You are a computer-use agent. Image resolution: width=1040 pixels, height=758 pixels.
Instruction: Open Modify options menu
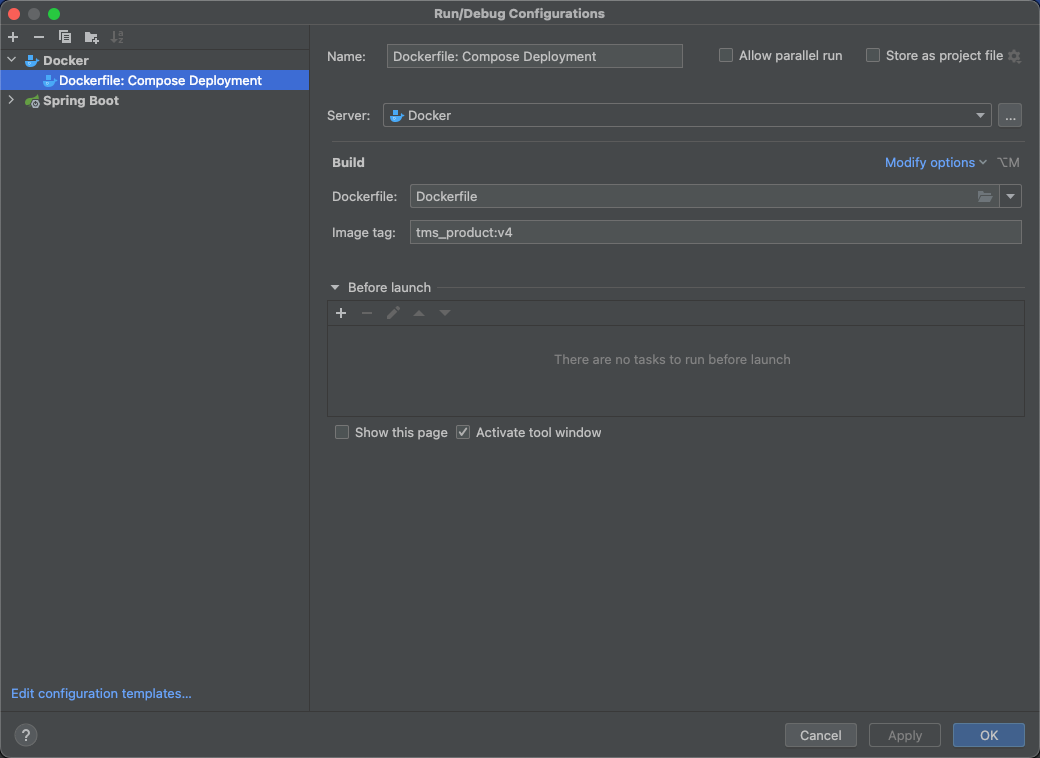[x=935, y=162]
